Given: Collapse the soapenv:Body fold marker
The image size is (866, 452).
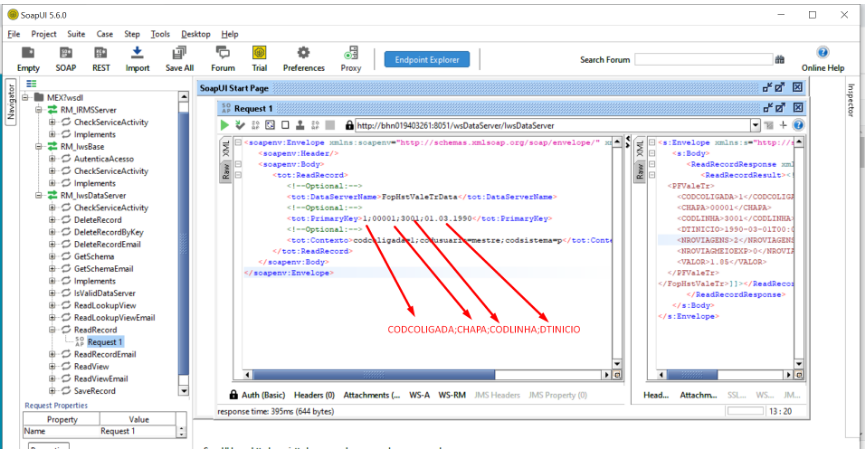Looking at the screenshot, I should (238, 164).
